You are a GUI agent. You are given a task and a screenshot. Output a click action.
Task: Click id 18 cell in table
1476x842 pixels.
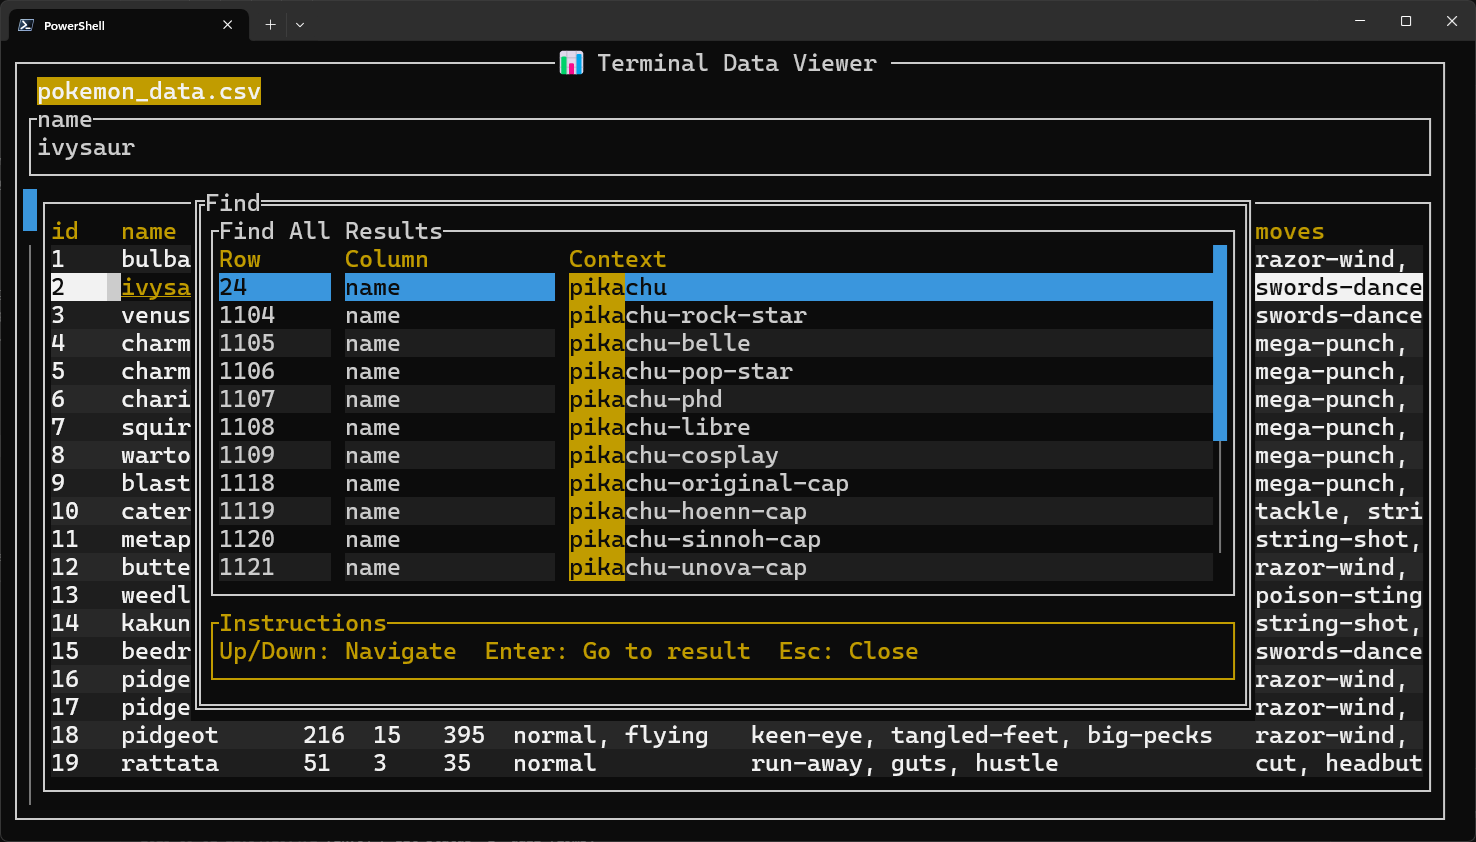pyautogui.click(x=65, y=735)
